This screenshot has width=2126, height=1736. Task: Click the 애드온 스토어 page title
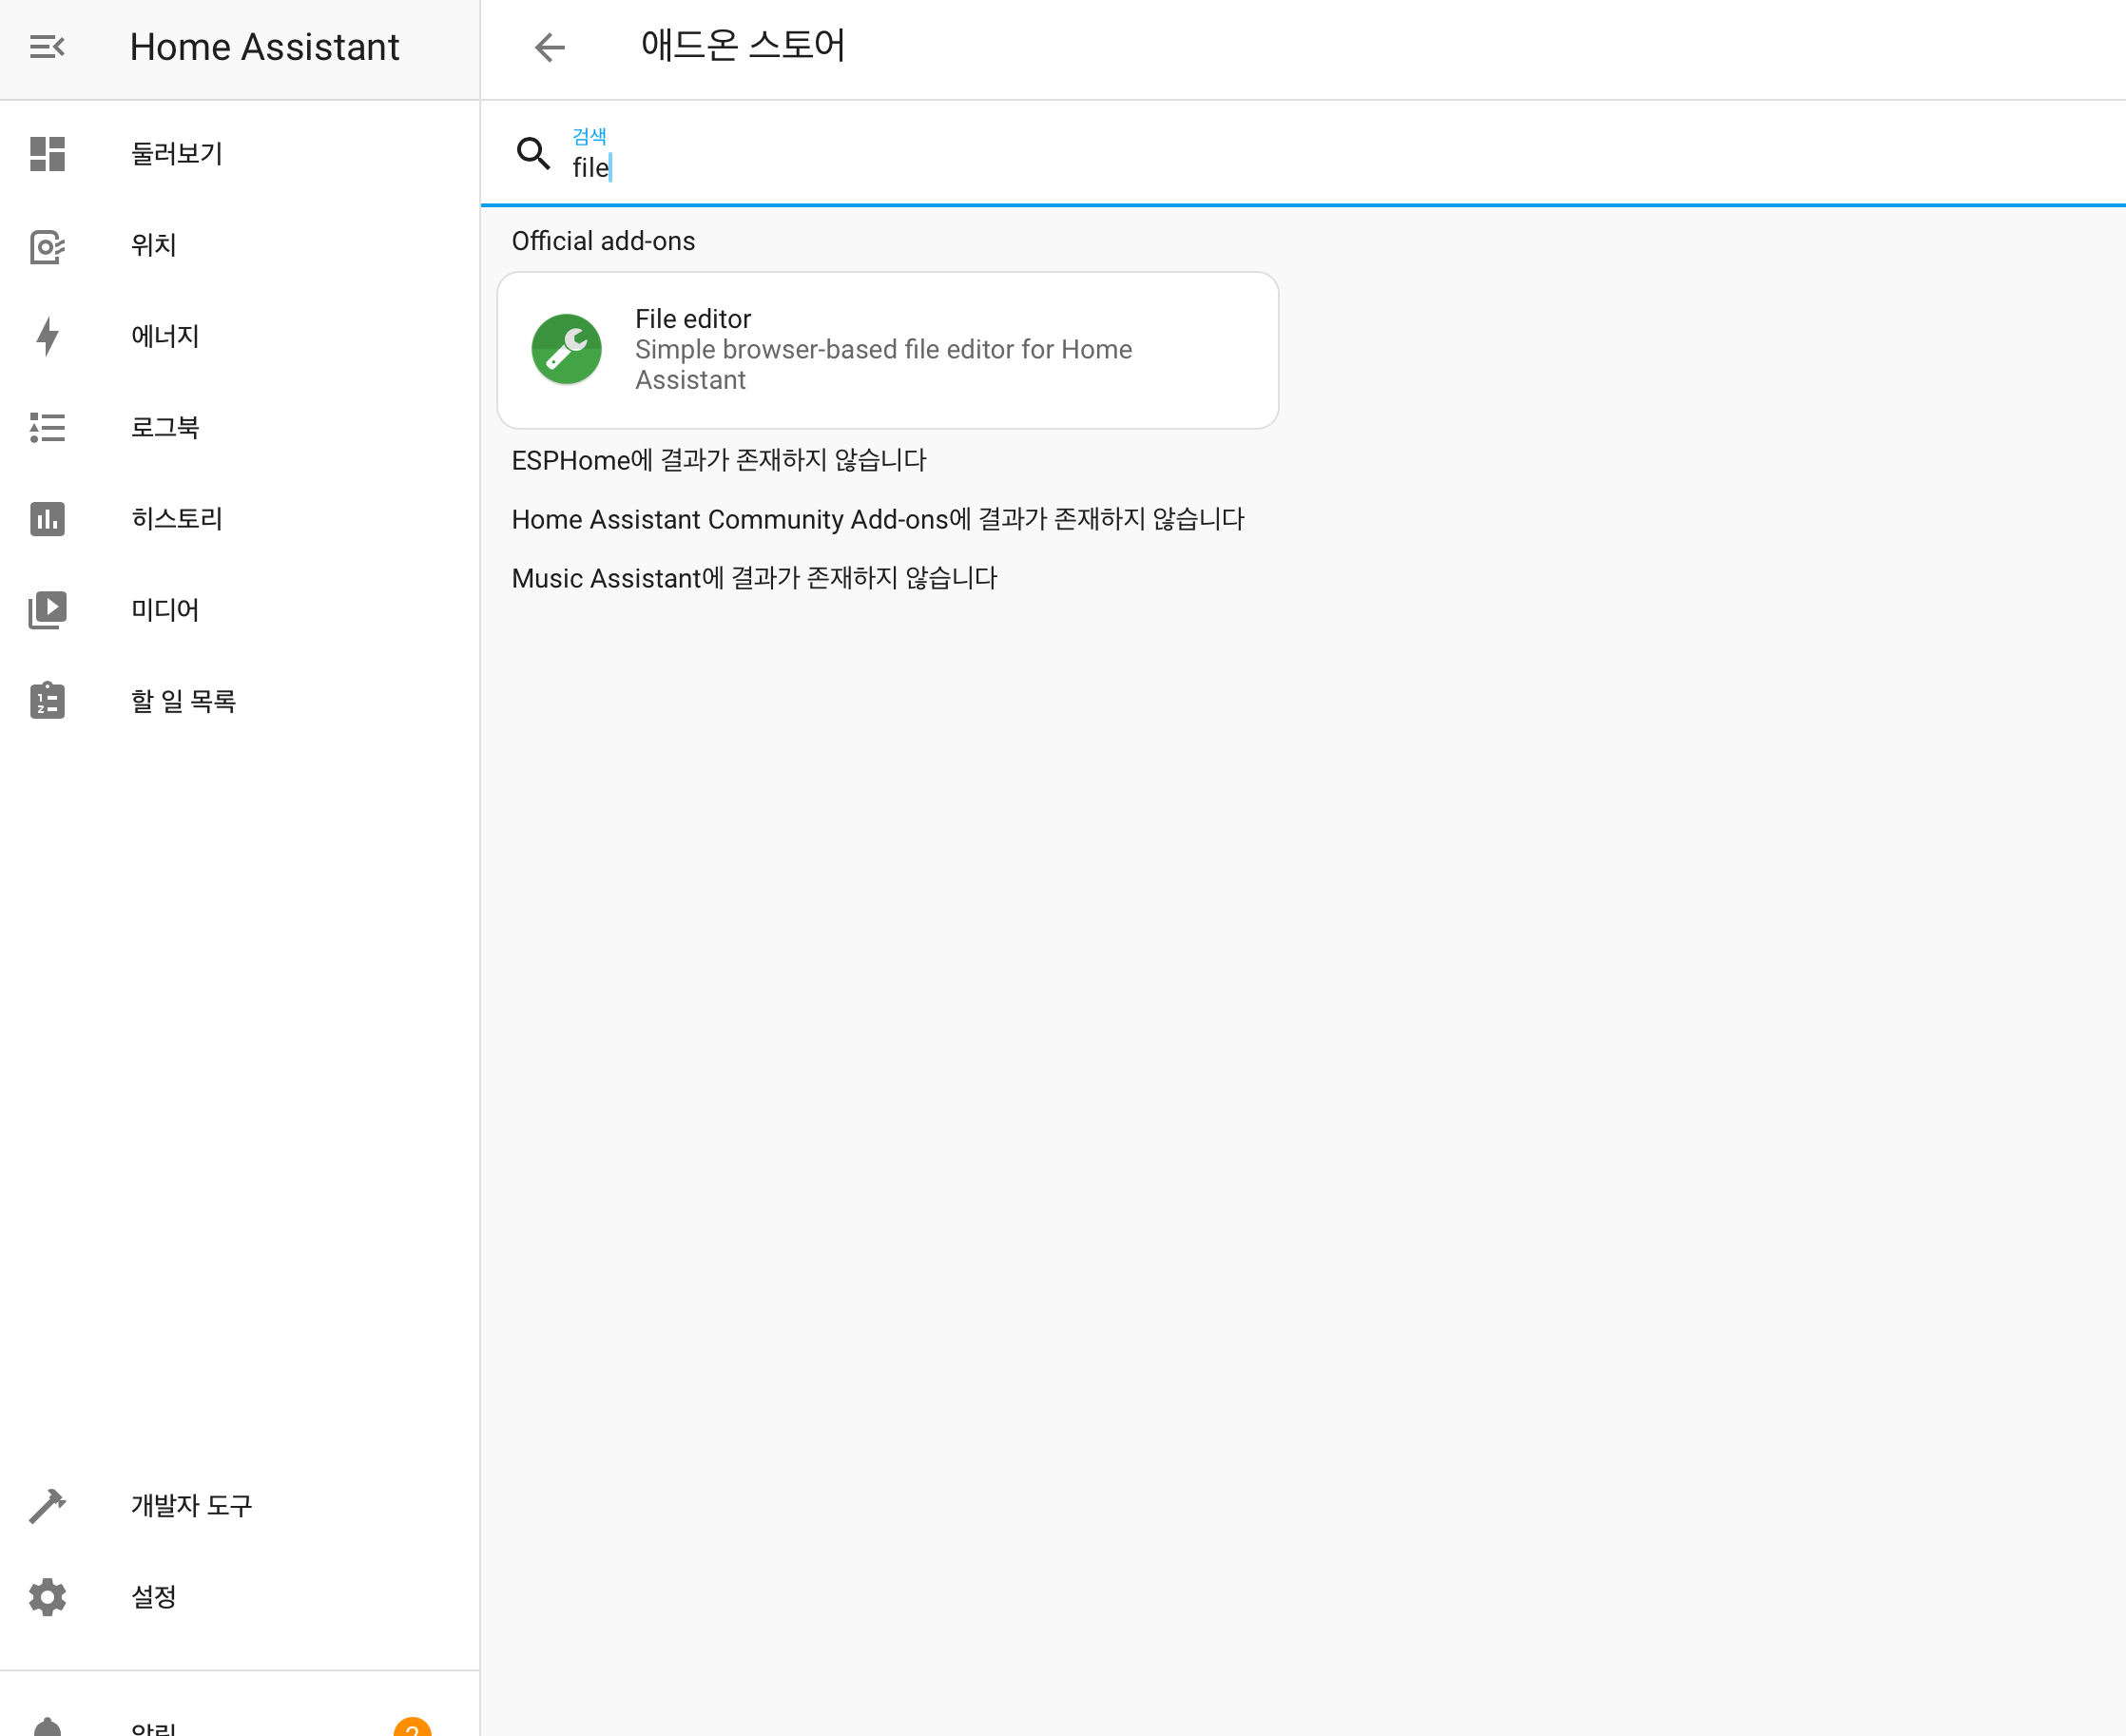pyautogui.click(x=743, y=45)
